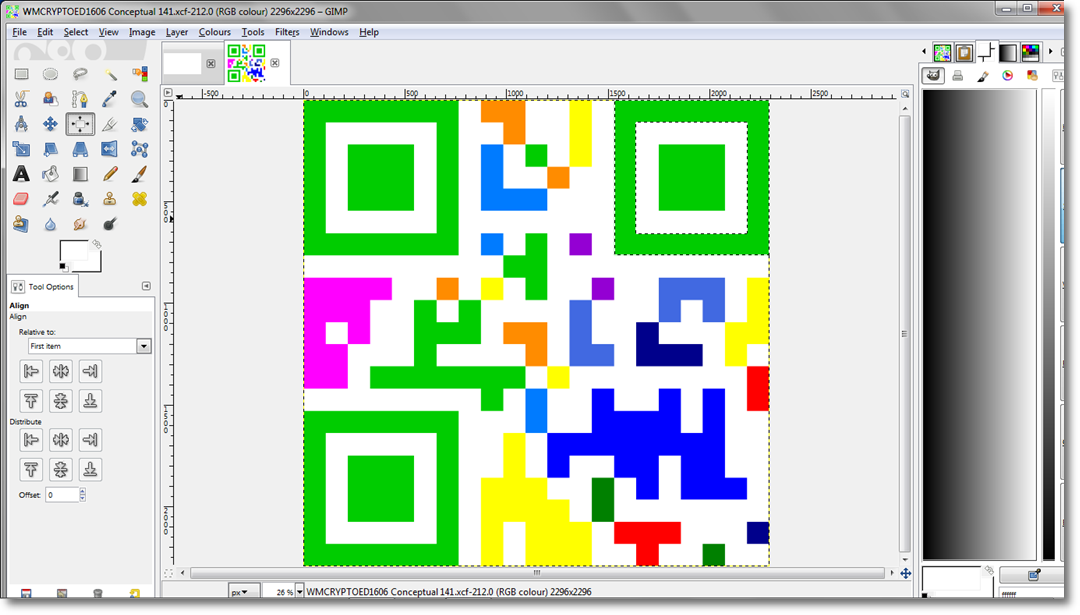Activate the Flip tool
The width and height of the screenshot is (1080, 615).
[110, 149]
